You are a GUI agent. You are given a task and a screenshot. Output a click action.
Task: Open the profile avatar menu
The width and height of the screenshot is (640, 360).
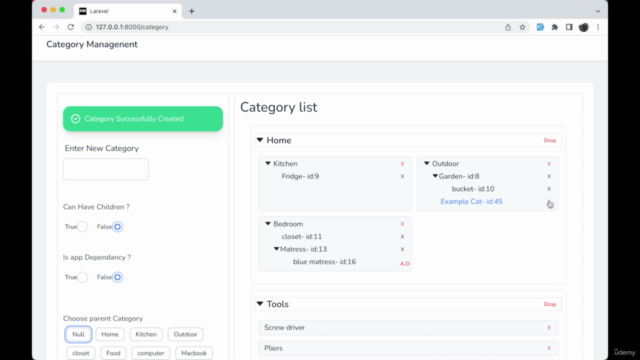[584, 27]
